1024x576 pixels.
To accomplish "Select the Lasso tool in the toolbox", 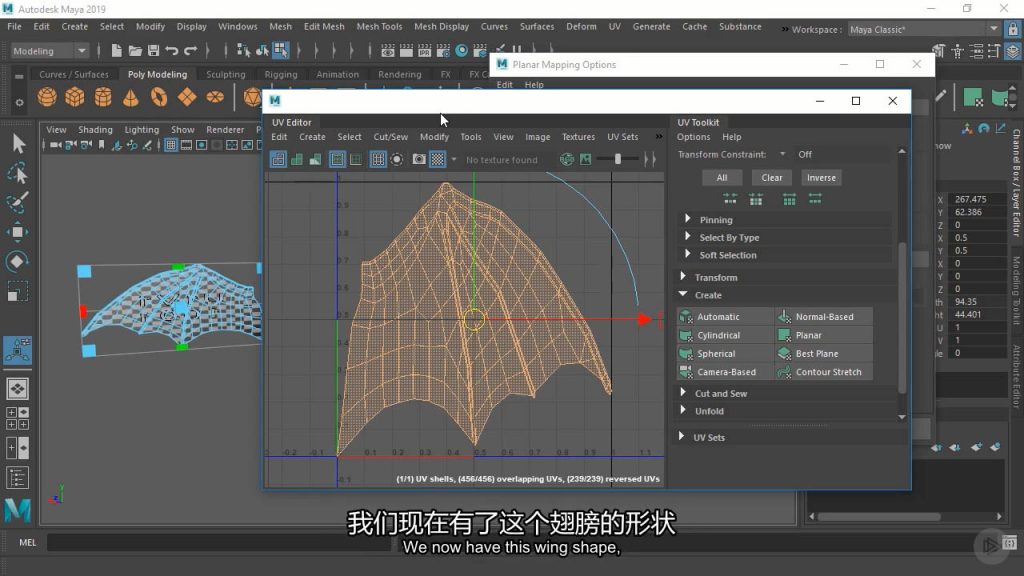I will pyautogui.click(x=18, y=174).
